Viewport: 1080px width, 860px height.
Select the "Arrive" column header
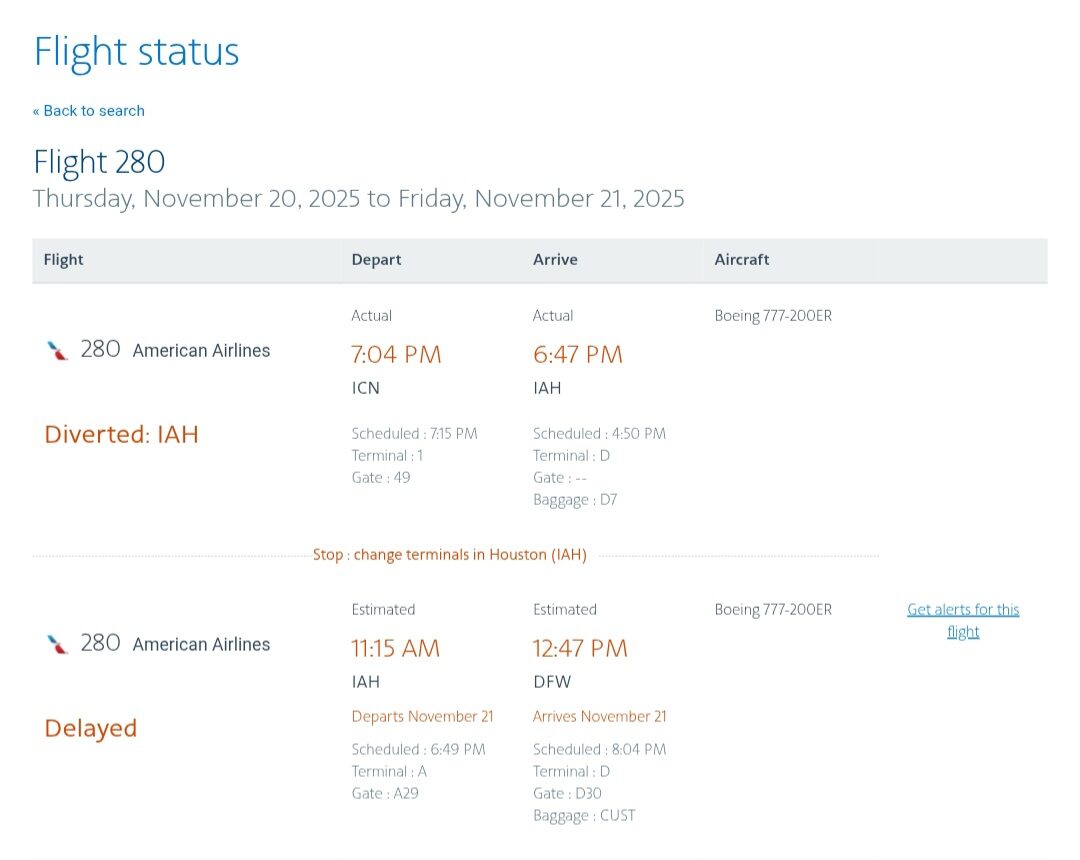click(x=555, y=260)
